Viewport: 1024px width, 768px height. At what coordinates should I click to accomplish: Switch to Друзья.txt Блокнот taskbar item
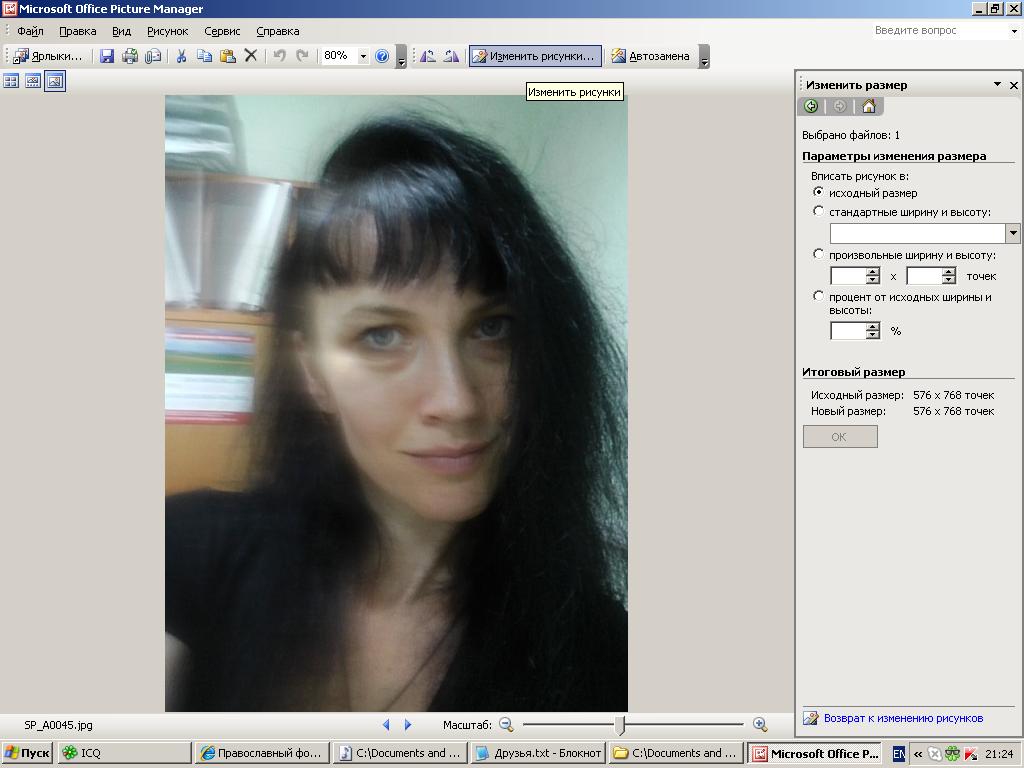point(538,753)
